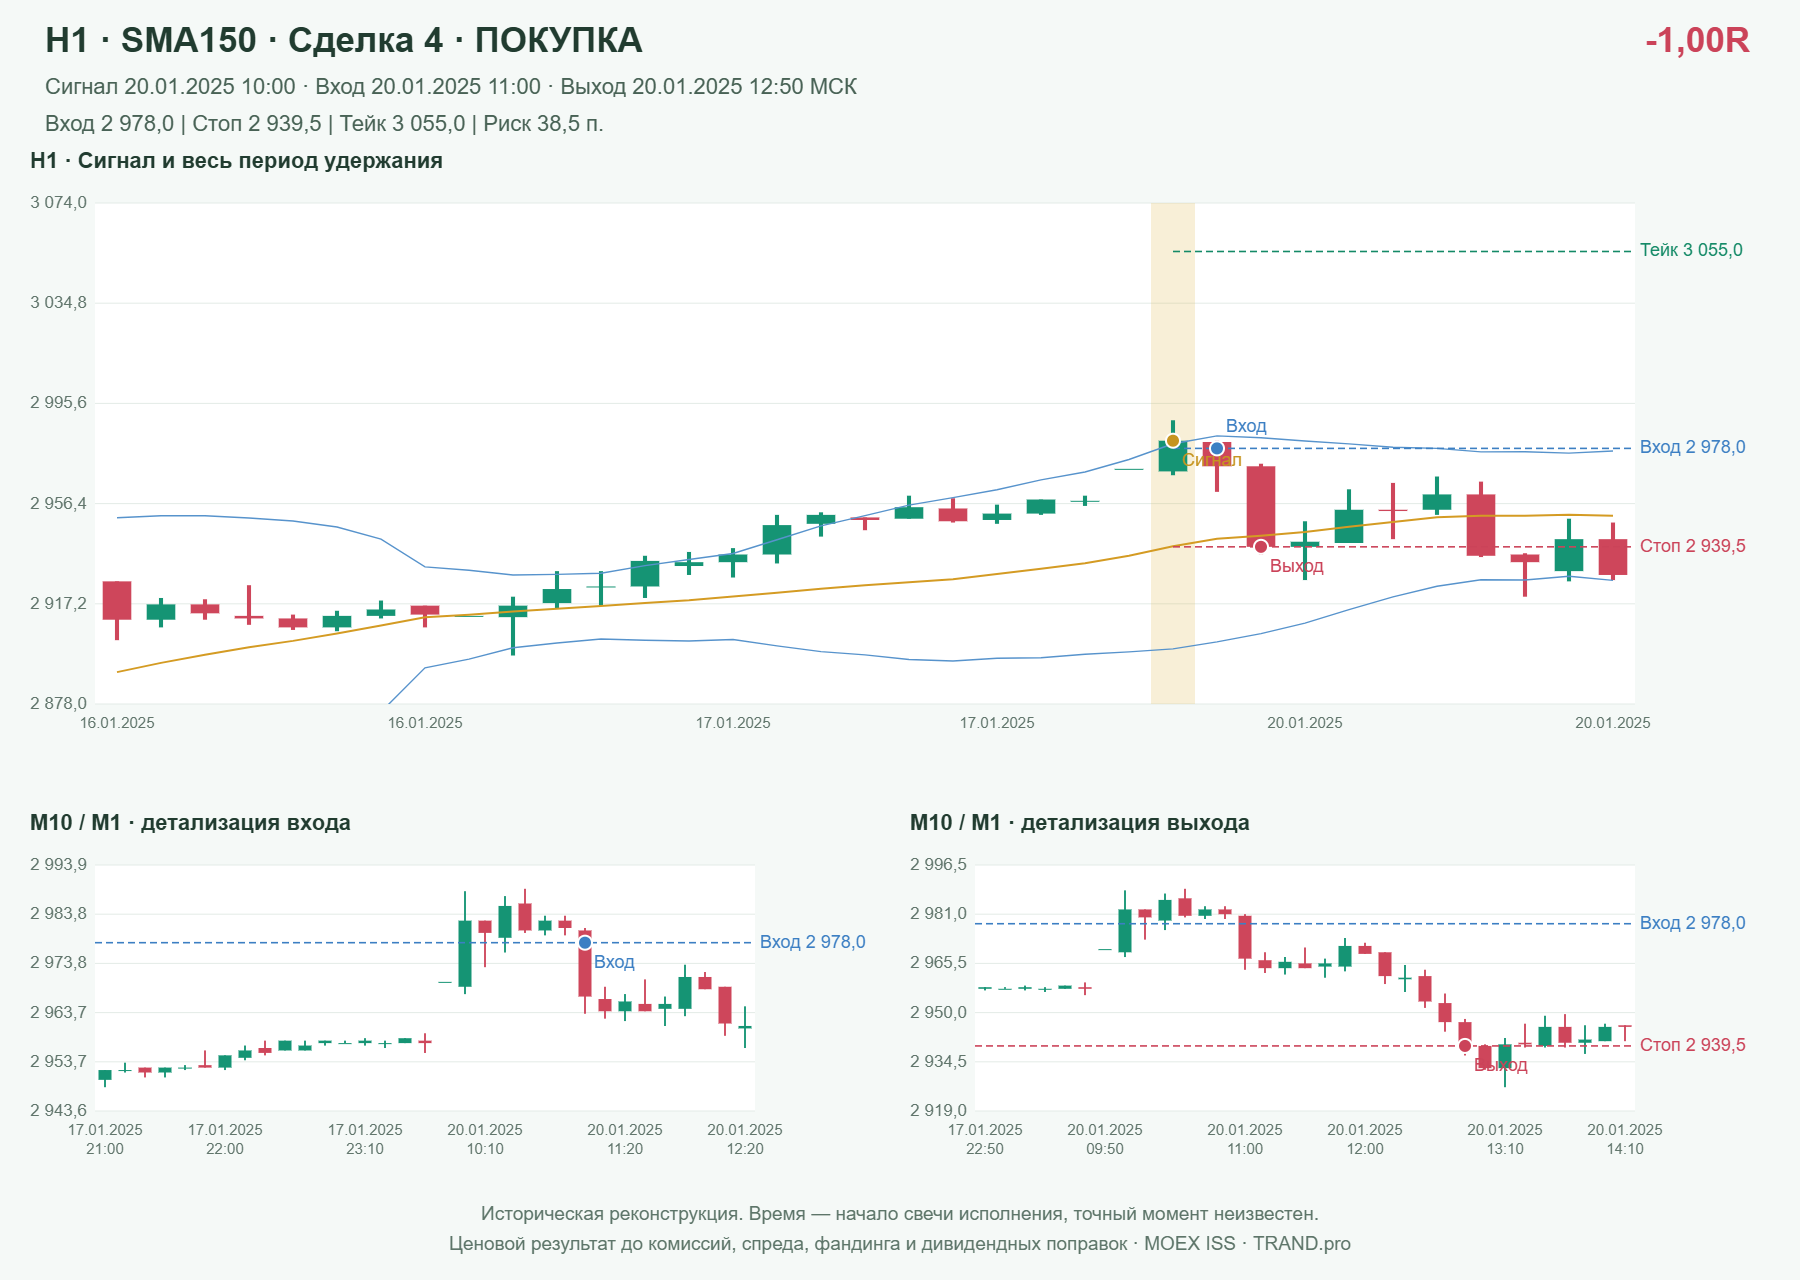Click the blue entry marker on H1 chart
The image size is (1800, 1280).
1217,448
